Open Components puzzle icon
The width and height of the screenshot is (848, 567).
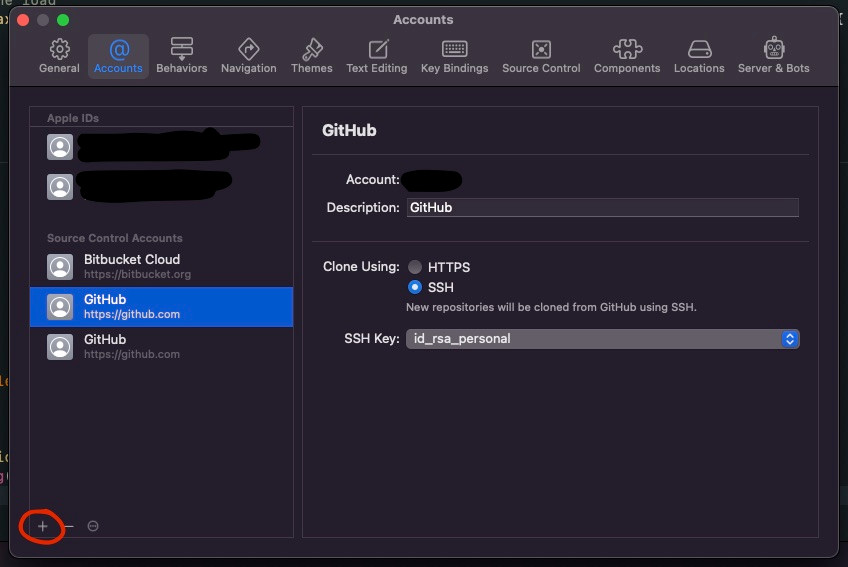(627, 49)
